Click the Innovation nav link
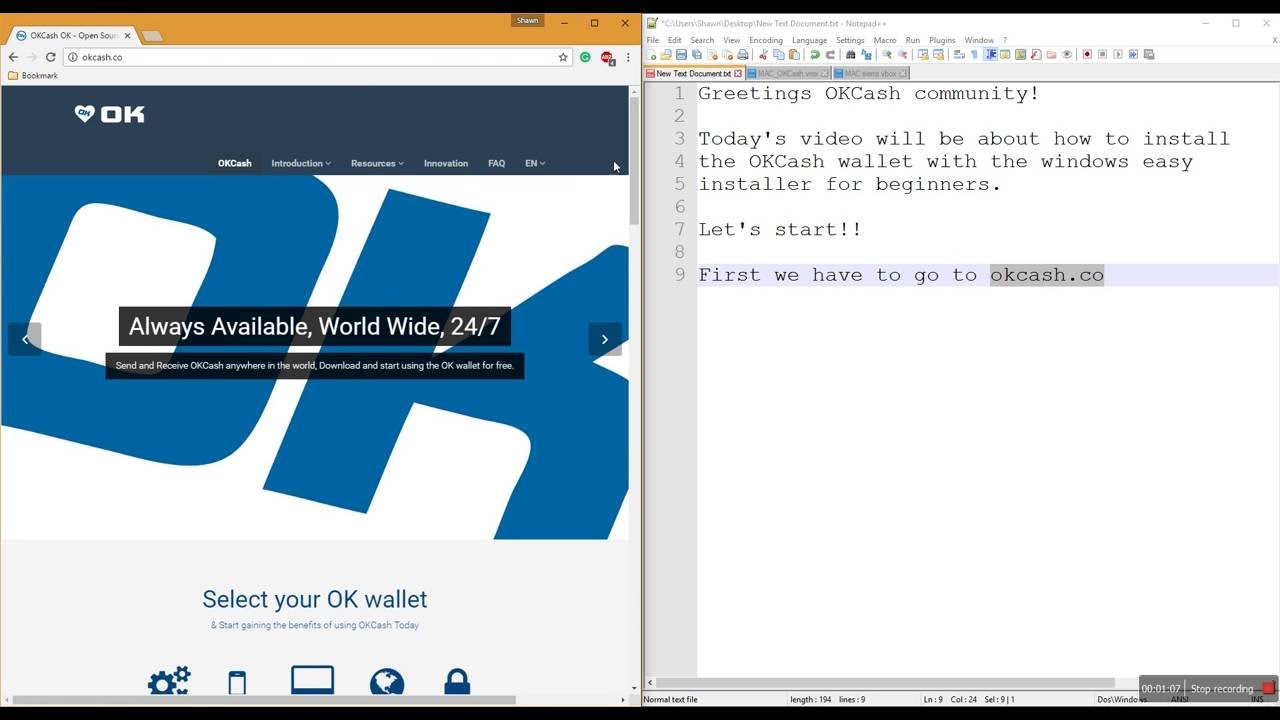1280x720 pixels. click(446, 163)
